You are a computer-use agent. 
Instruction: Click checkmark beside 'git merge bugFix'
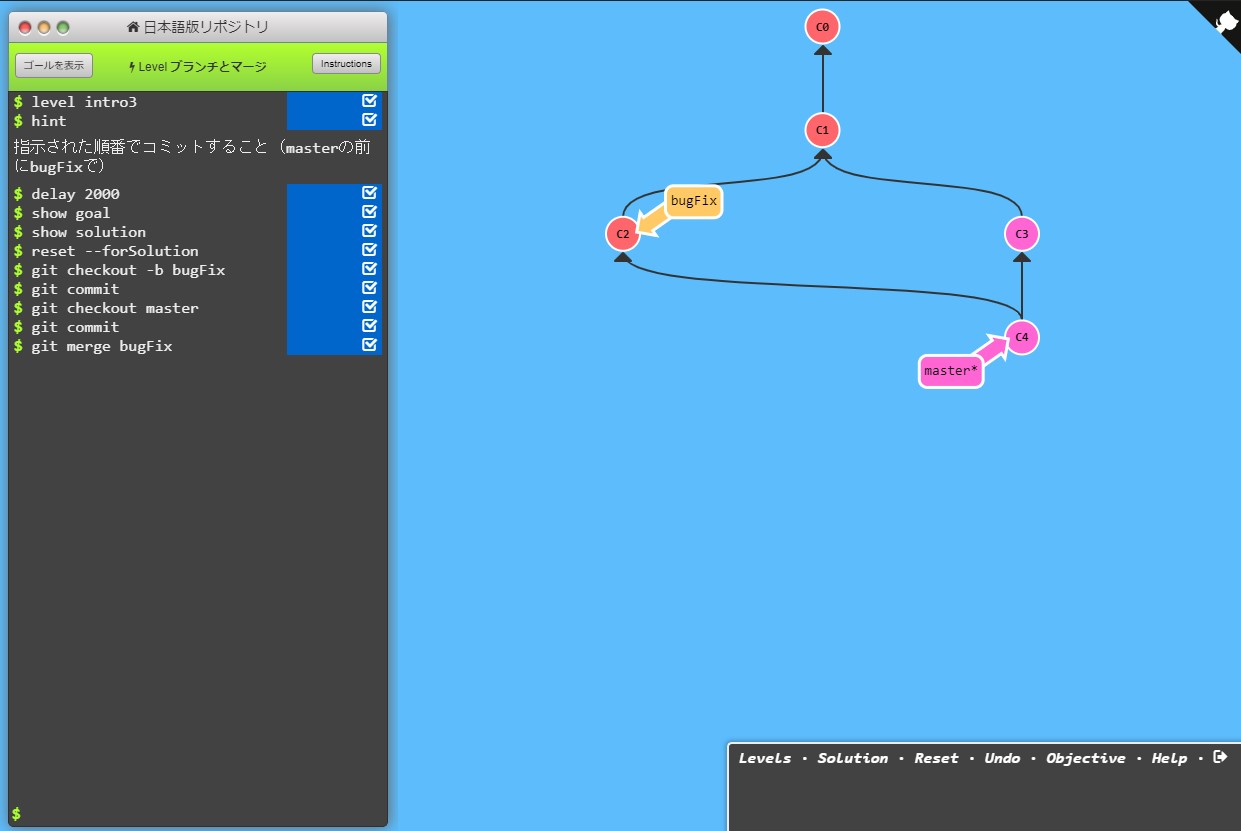click(370, 345)
